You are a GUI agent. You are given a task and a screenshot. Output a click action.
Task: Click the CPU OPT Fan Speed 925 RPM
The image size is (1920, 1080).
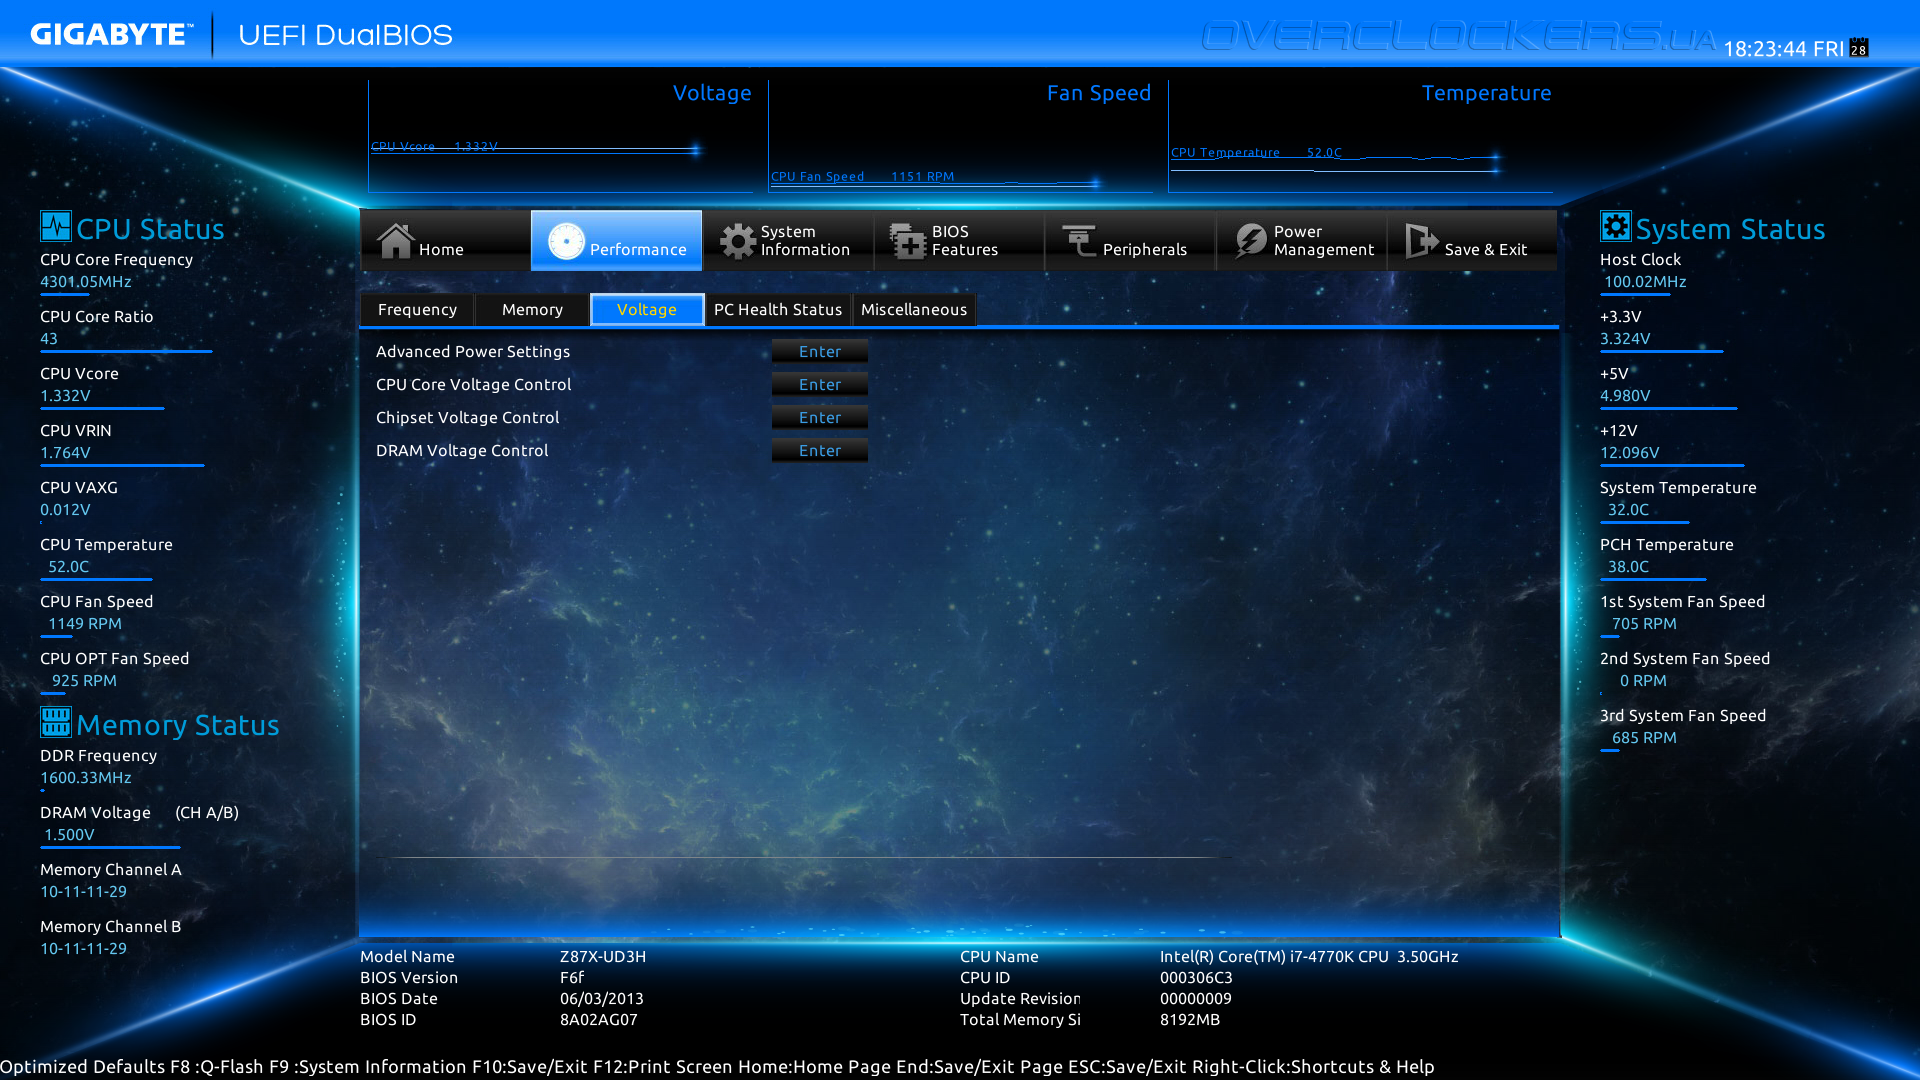point(84,680)
